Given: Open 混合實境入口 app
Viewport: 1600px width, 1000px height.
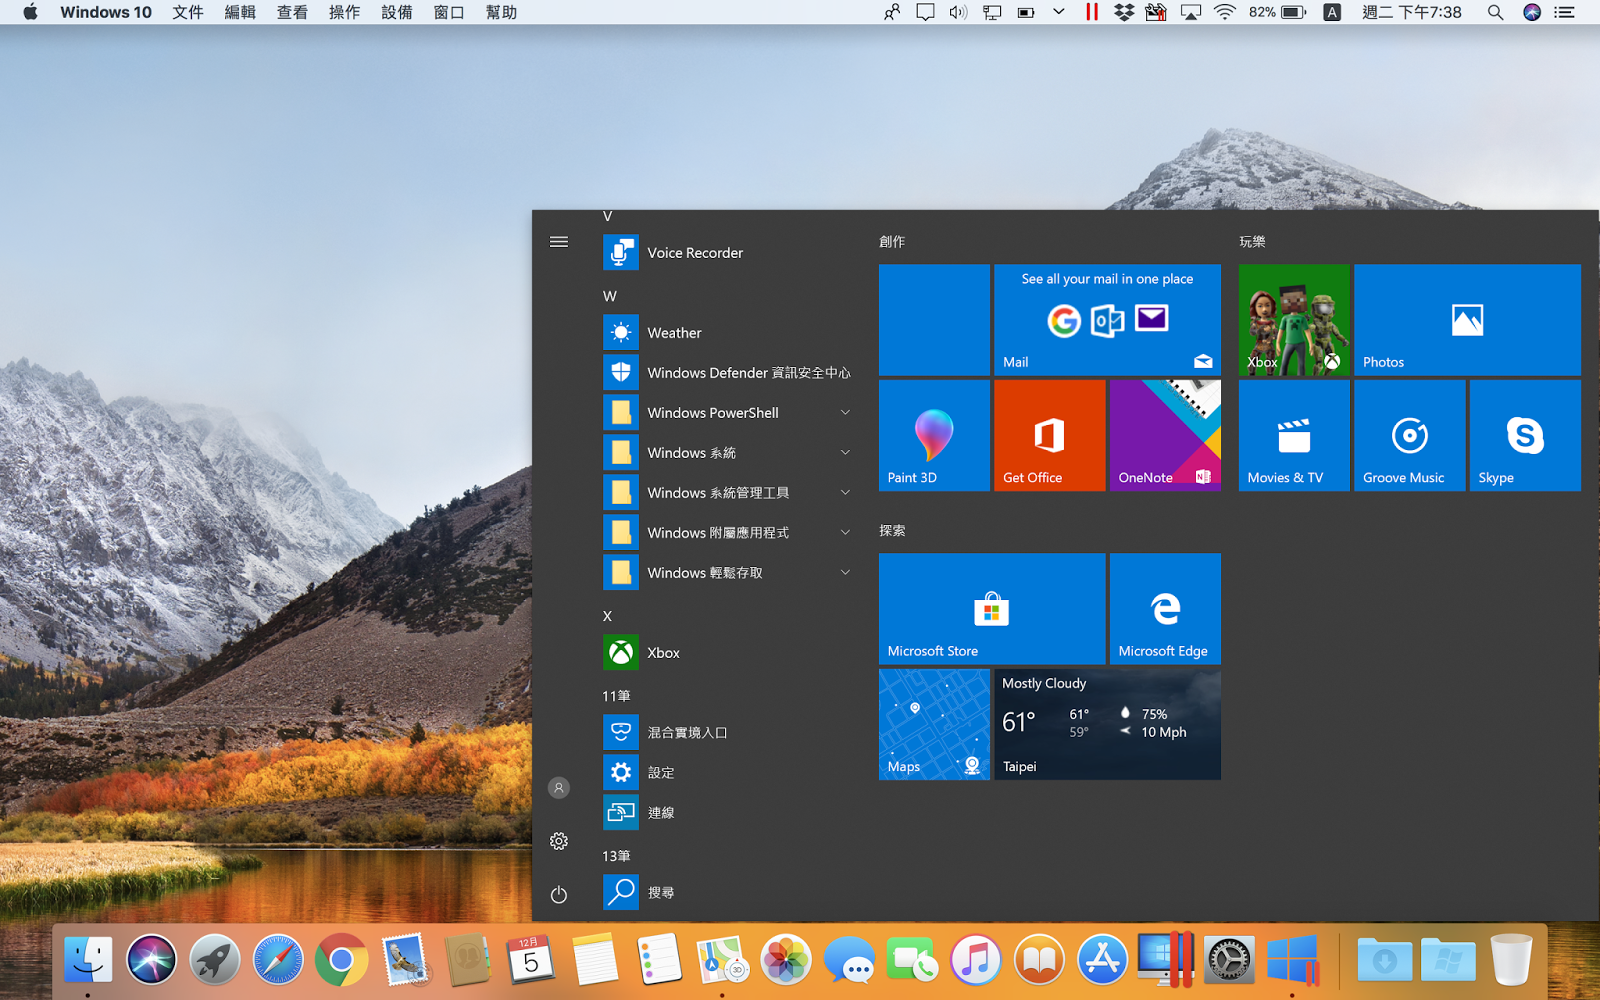Looking at the screenshot, I should coord(727,733).
